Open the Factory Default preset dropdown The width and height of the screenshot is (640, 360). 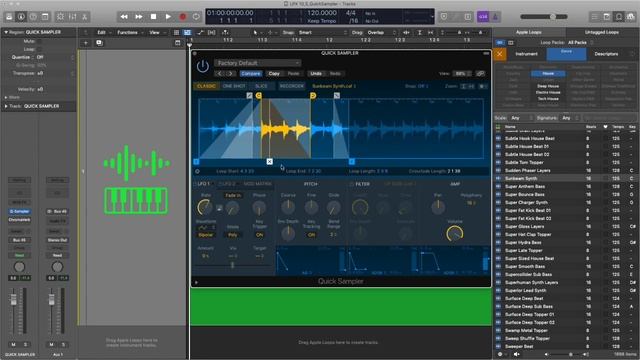point(258,63)
